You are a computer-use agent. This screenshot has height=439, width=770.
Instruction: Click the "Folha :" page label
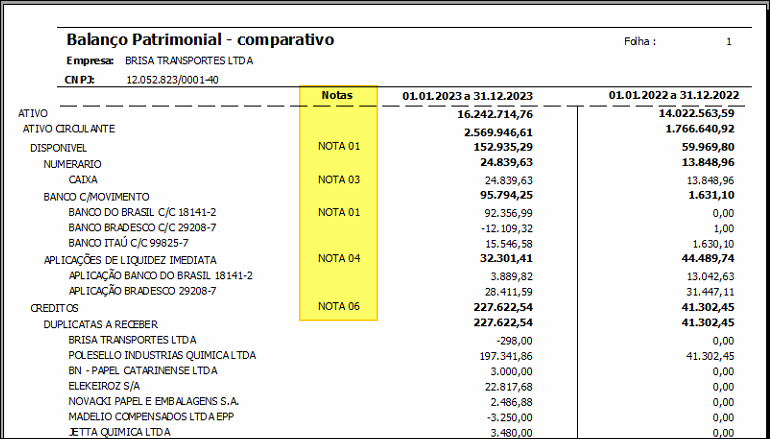coord(640,42)
